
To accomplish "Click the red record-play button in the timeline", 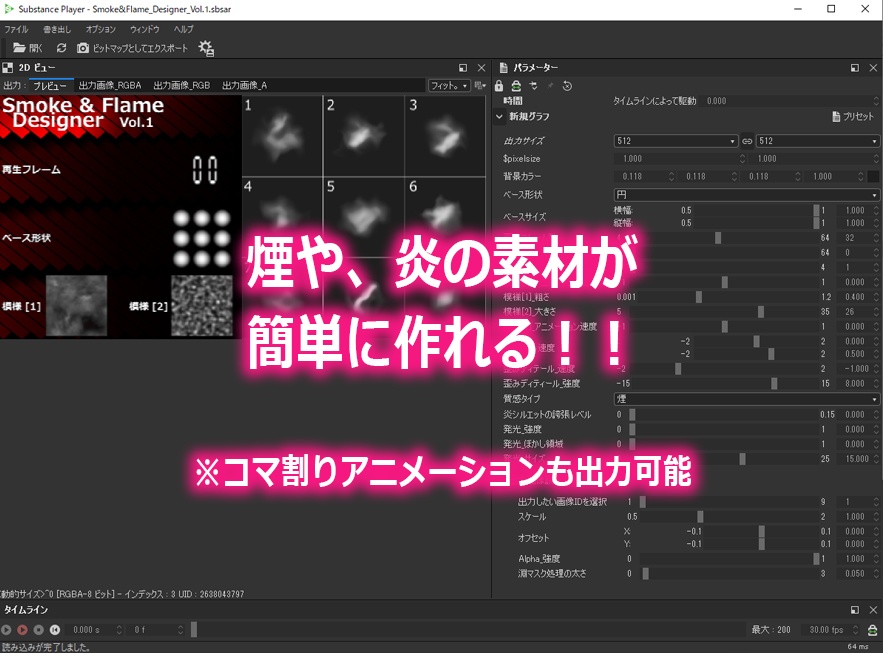I will (23, 630).
